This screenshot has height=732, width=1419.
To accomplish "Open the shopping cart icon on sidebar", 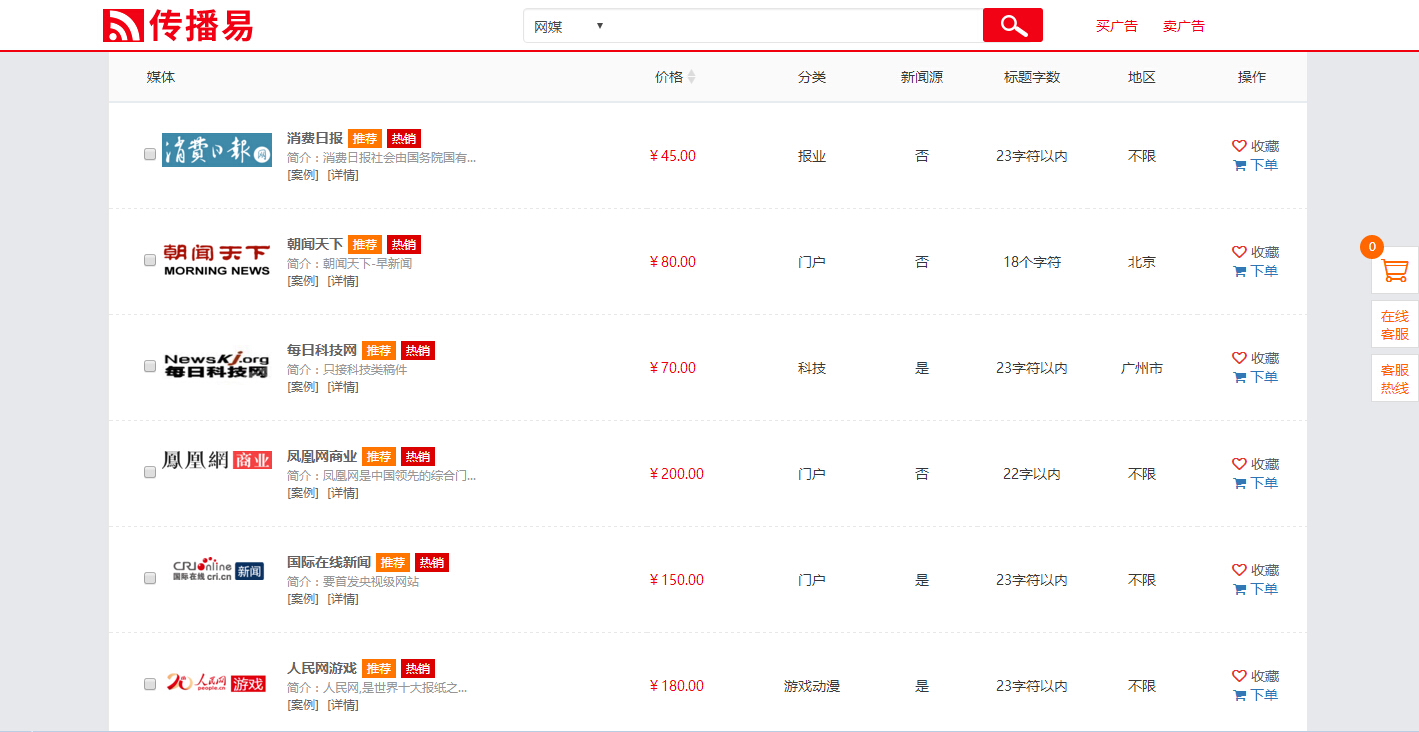I will coord(1394,270).
